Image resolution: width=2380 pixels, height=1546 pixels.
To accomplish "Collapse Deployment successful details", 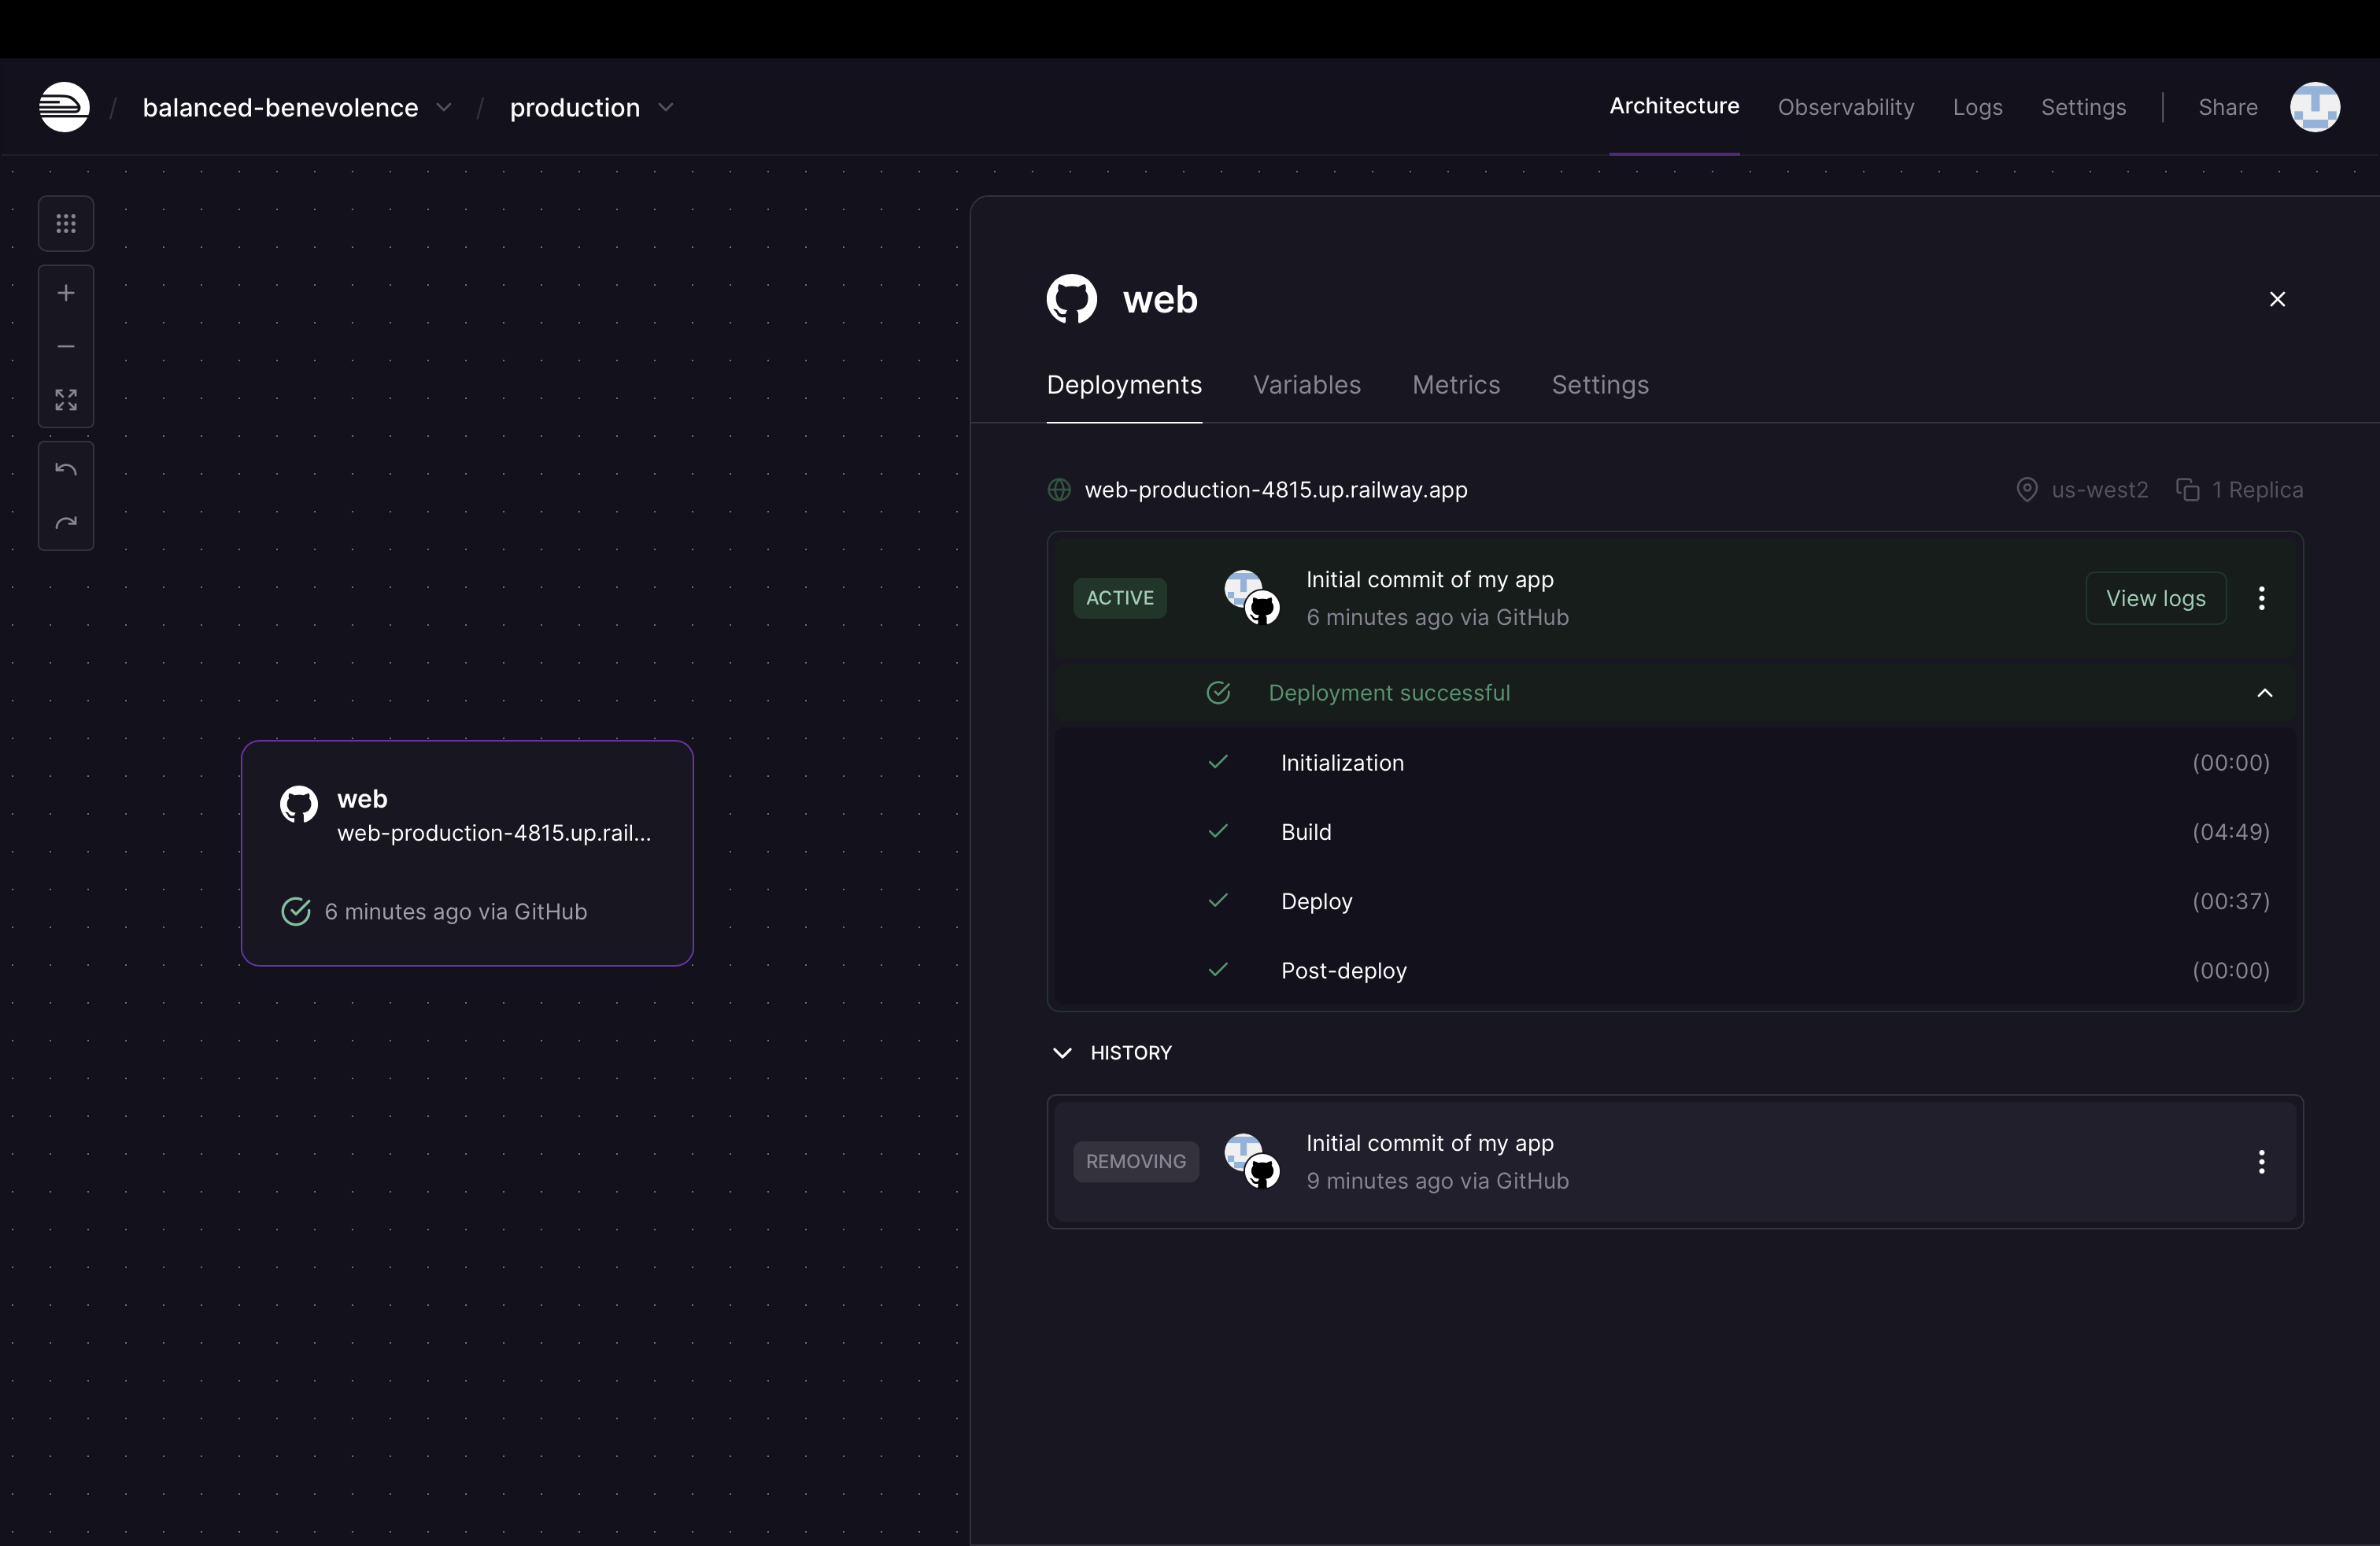I will tap(2264, 693).
